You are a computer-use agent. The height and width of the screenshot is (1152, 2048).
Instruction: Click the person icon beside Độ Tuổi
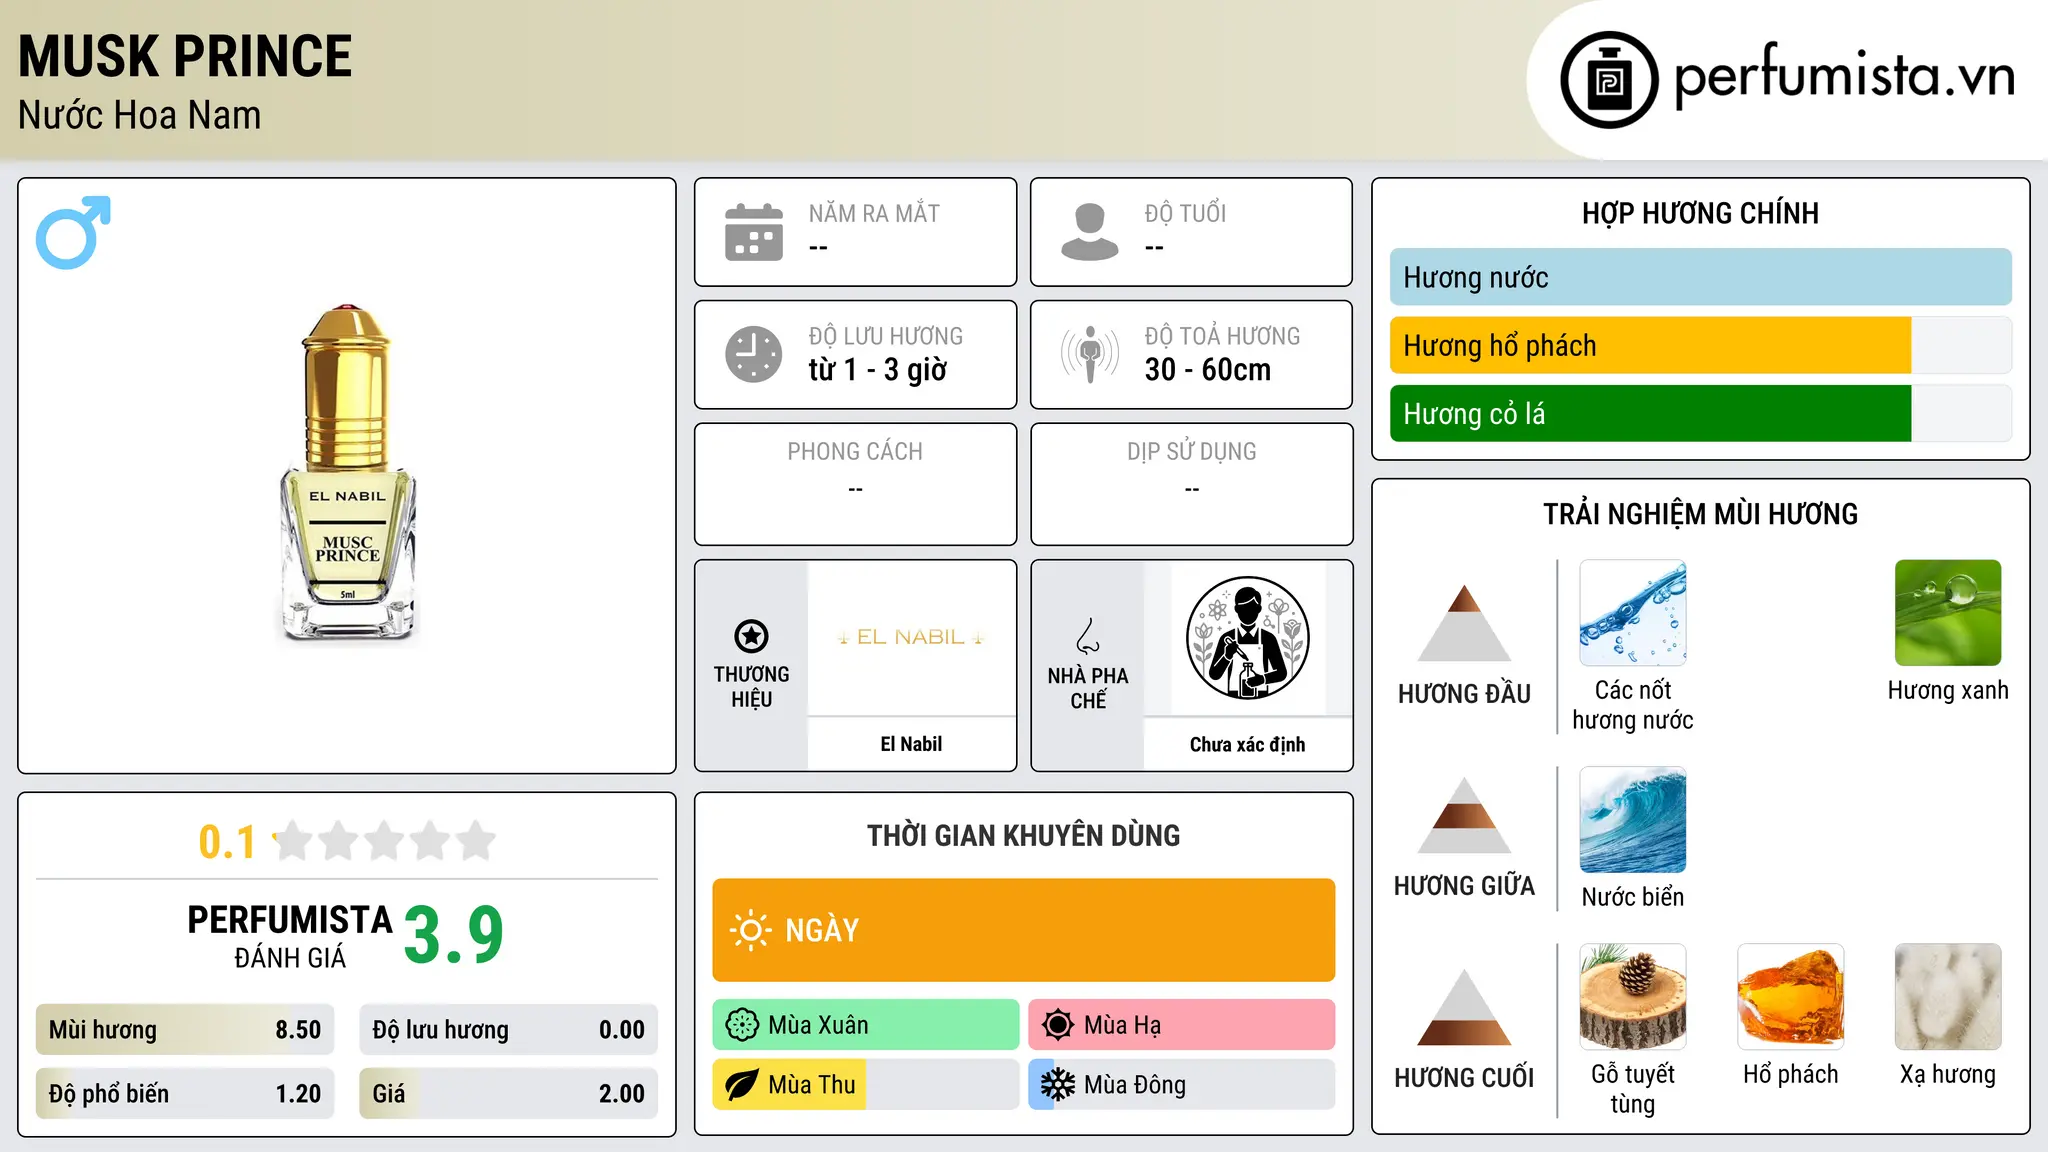click(x=1090, y=232)
